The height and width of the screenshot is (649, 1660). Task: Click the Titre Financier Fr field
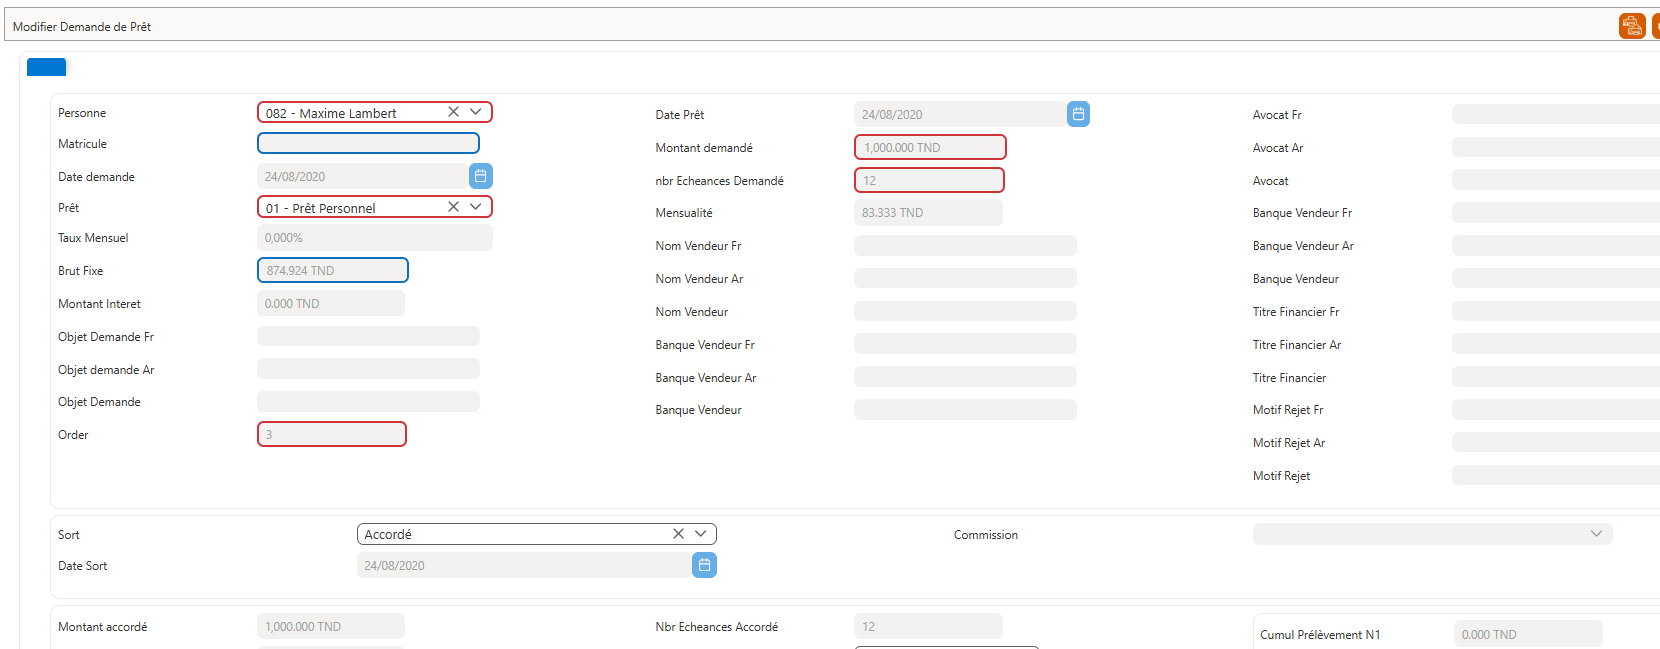[1556, 311]
